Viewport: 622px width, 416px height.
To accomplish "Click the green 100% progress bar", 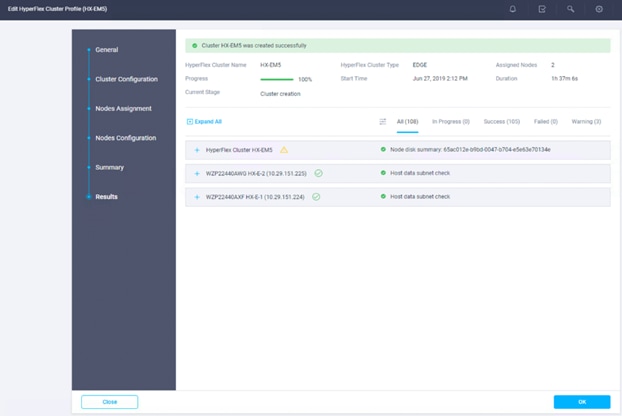I will (277, 79).
